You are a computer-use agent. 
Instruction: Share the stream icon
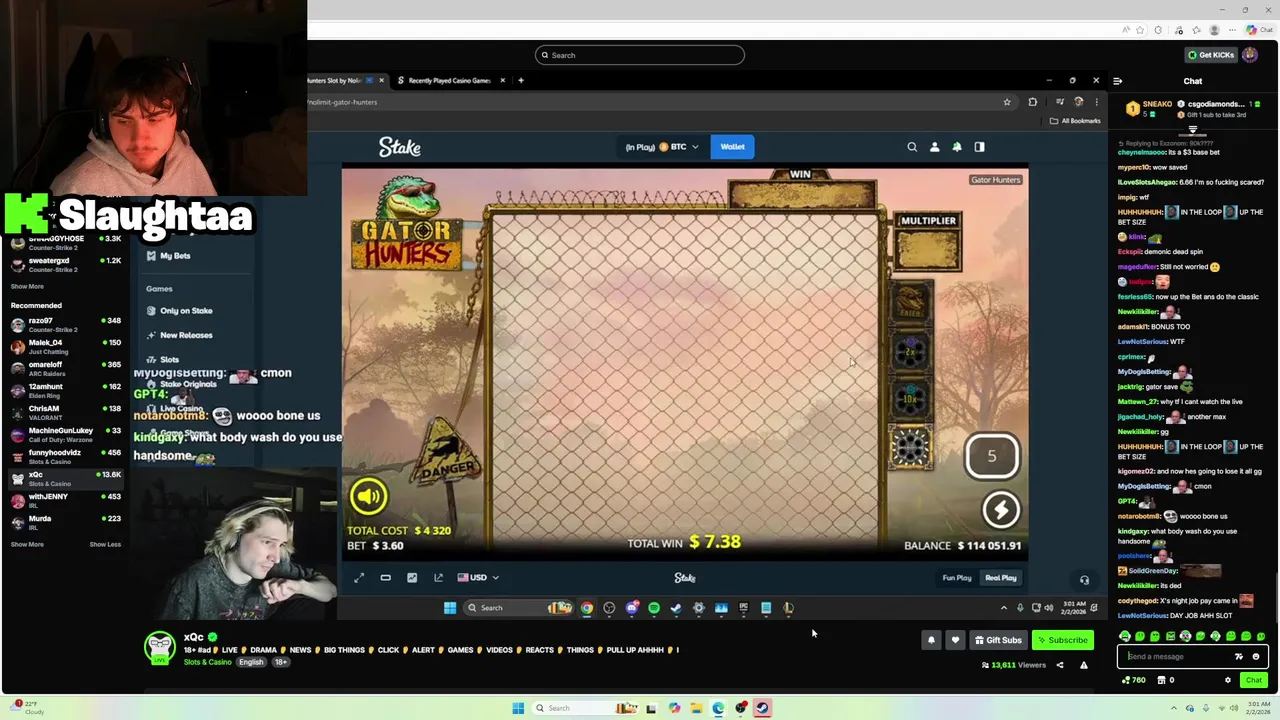(1060, 665)
